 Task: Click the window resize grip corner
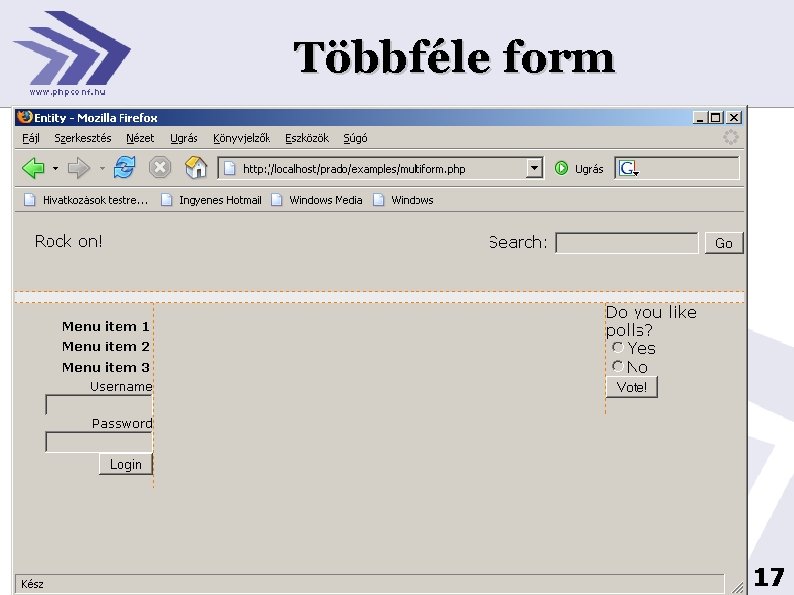tap(737, 586)
